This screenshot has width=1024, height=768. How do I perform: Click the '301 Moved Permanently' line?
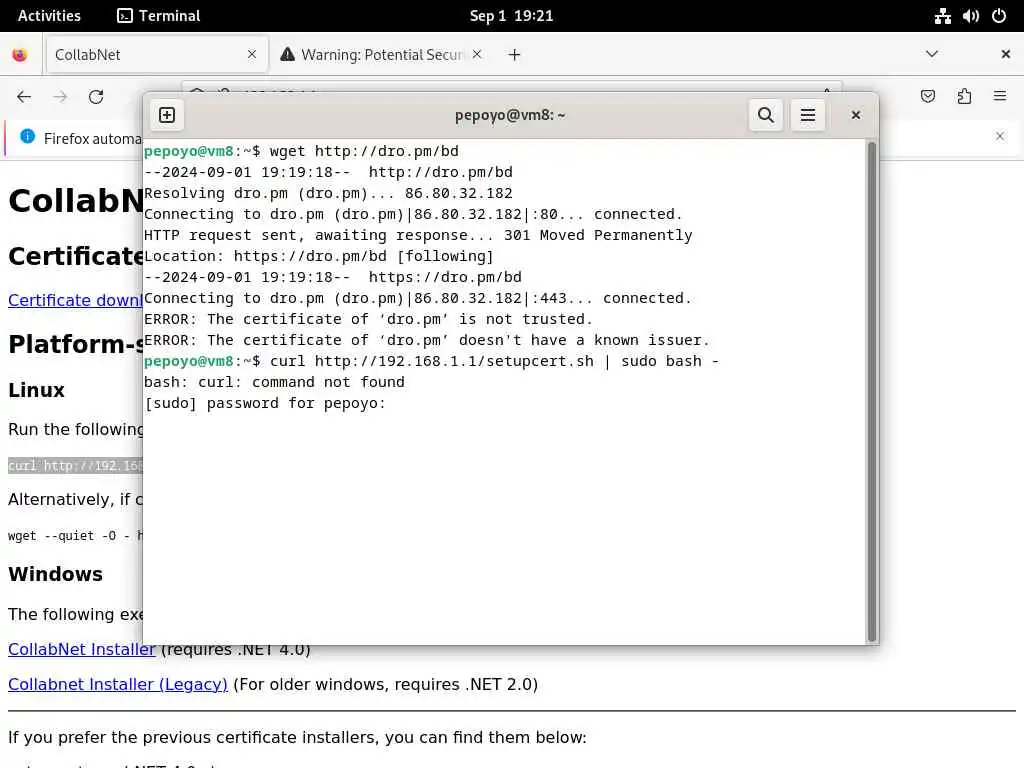418,235
